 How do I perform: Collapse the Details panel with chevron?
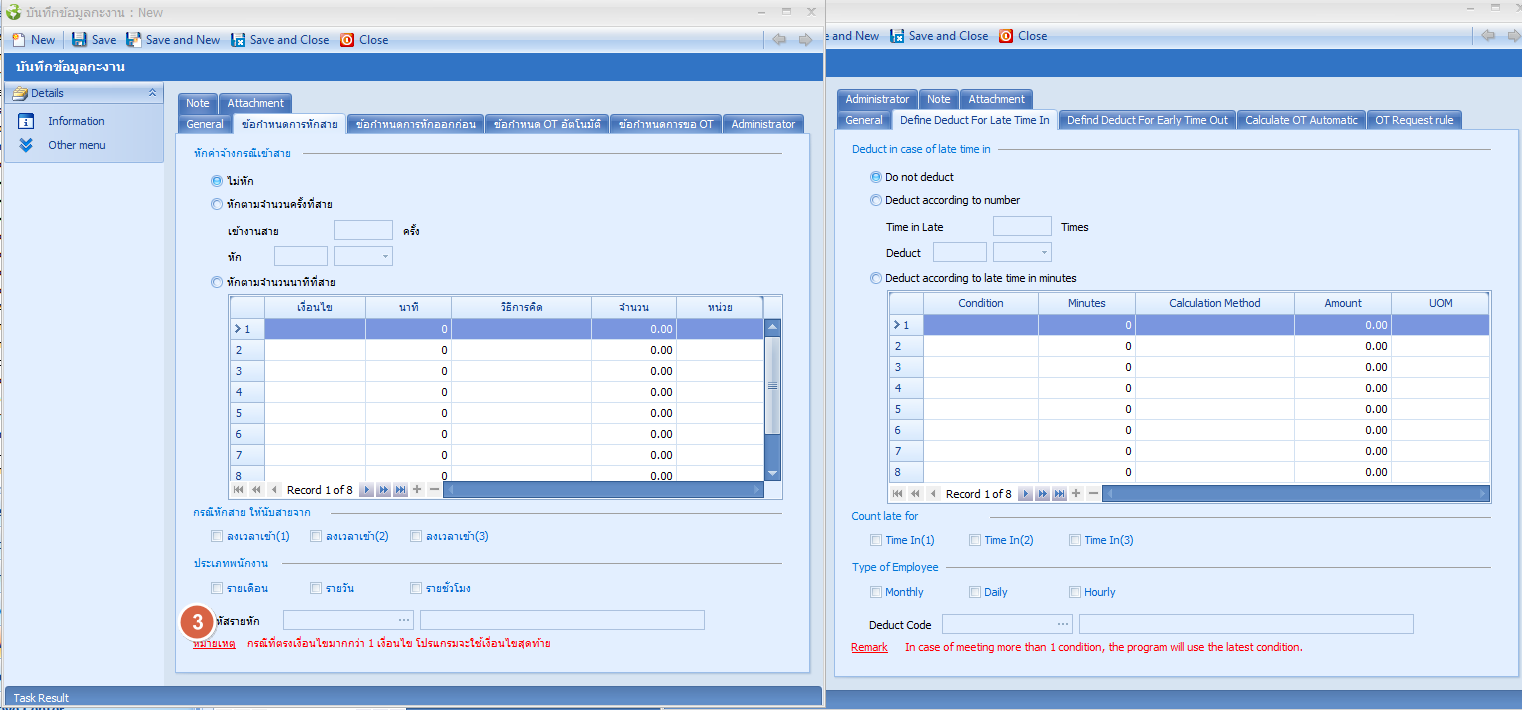(152, 93)
